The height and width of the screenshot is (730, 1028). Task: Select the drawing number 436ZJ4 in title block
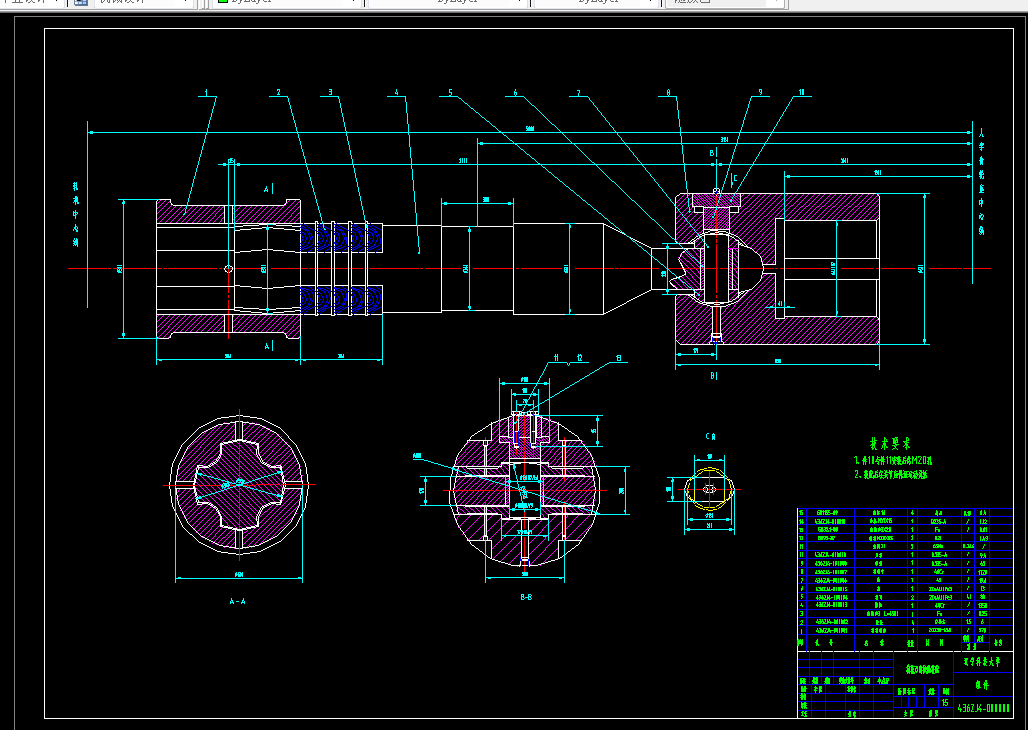point(983,708)
